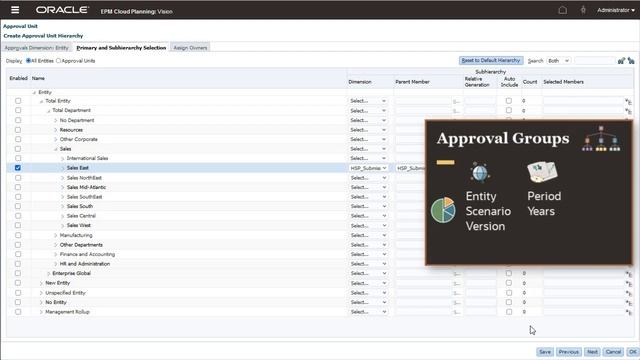Click the Oracle logo
Viewport: 640px width, 360px height.
62,10
